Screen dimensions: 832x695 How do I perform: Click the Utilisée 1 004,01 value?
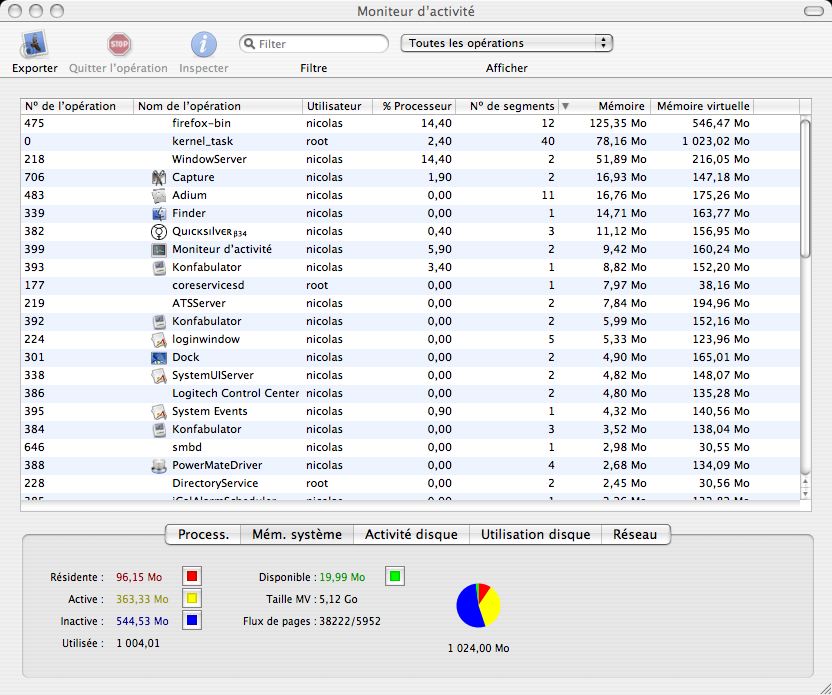point(138,644)
